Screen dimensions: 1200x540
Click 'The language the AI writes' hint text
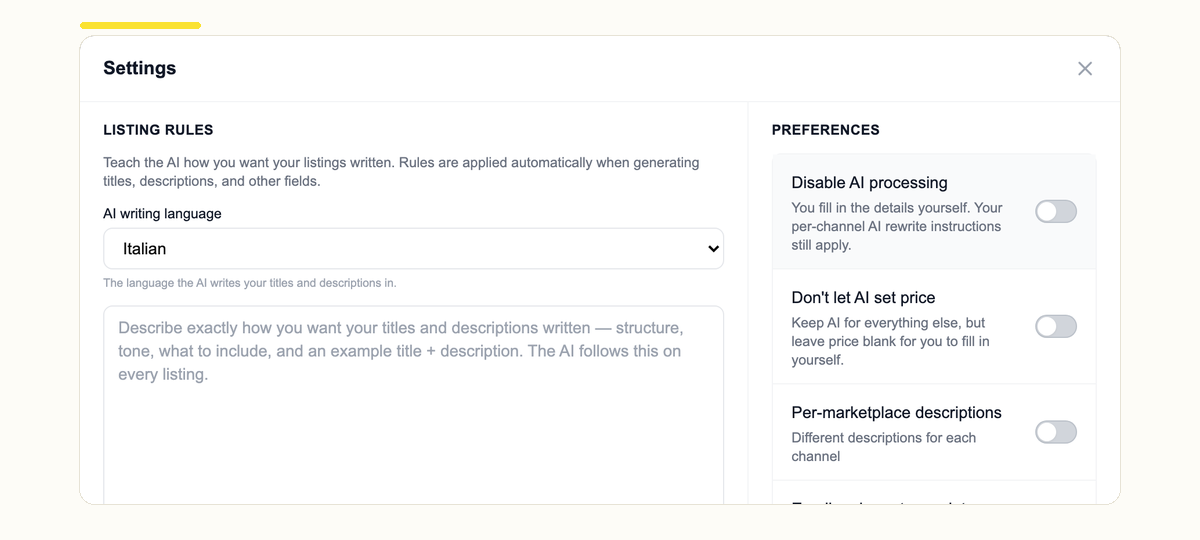250,283
